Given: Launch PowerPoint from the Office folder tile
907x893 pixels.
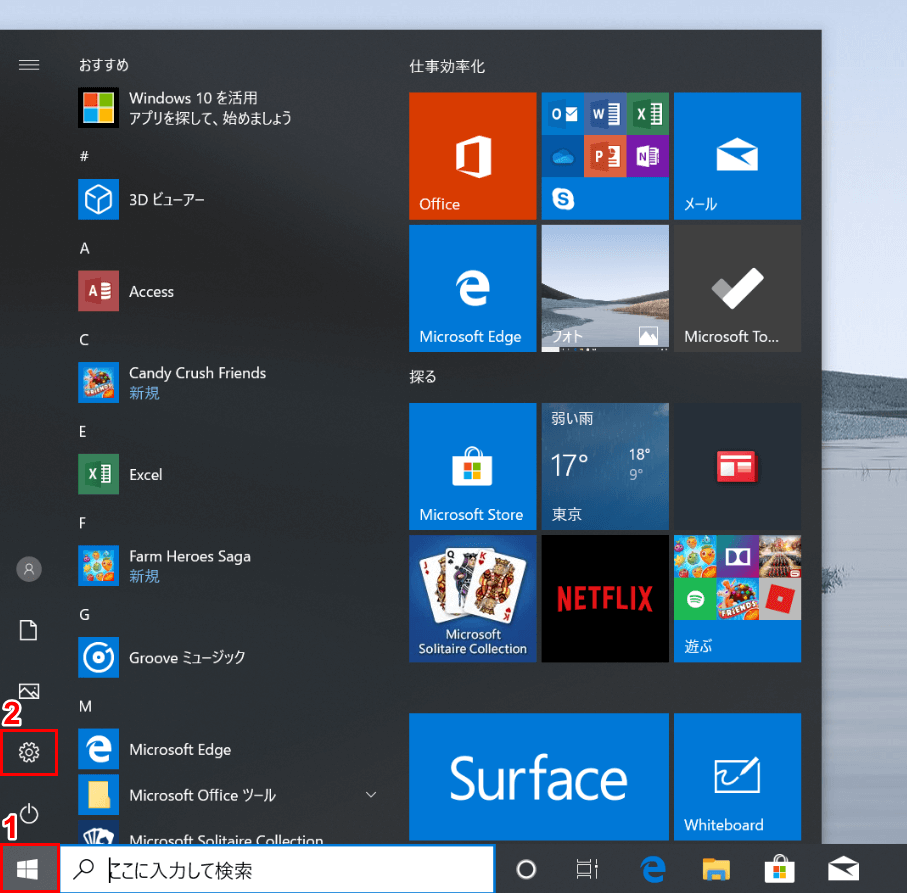Looking at the screenshot, I should [605, 156].
